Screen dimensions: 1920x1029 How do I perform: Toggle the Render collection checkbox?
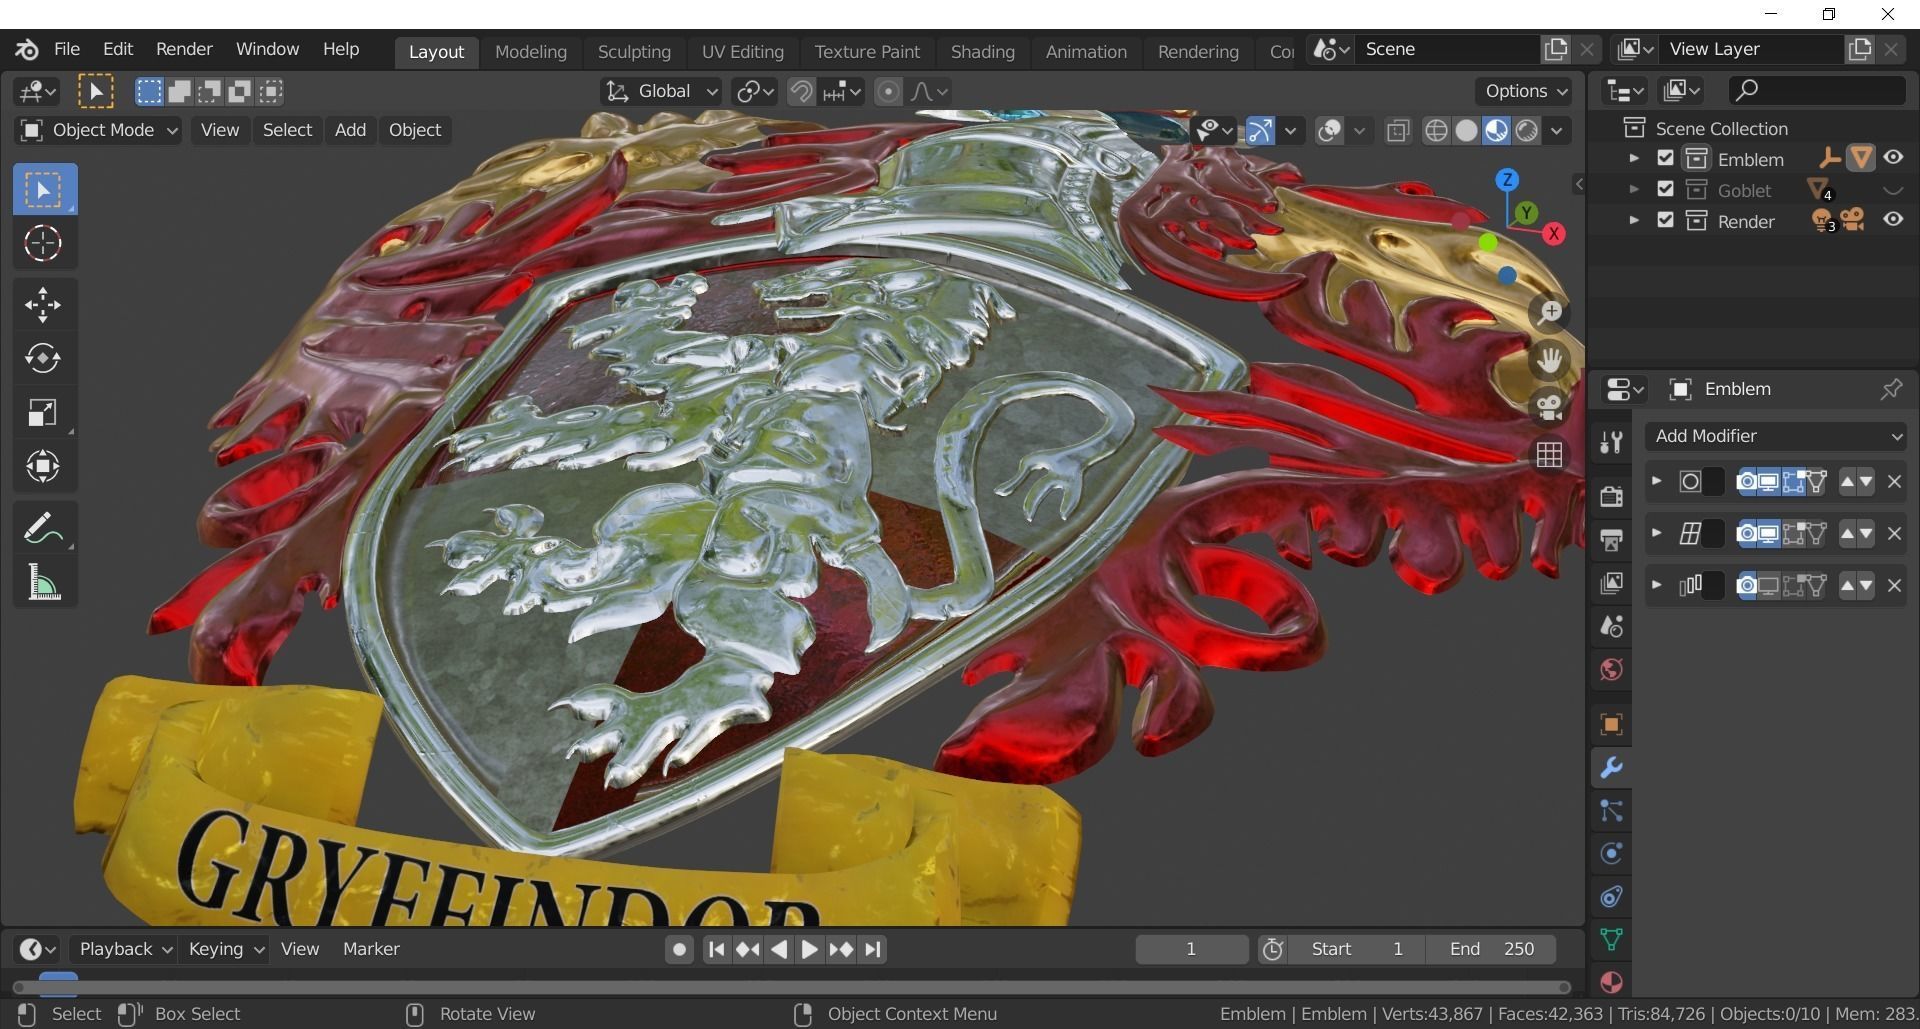(1665, 220)
